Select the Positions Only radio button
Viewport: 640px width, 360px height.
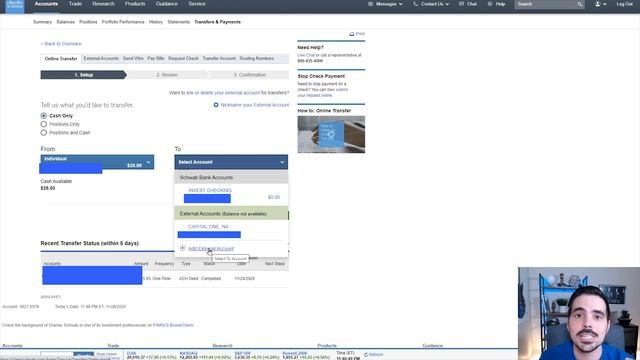(44, 124)
